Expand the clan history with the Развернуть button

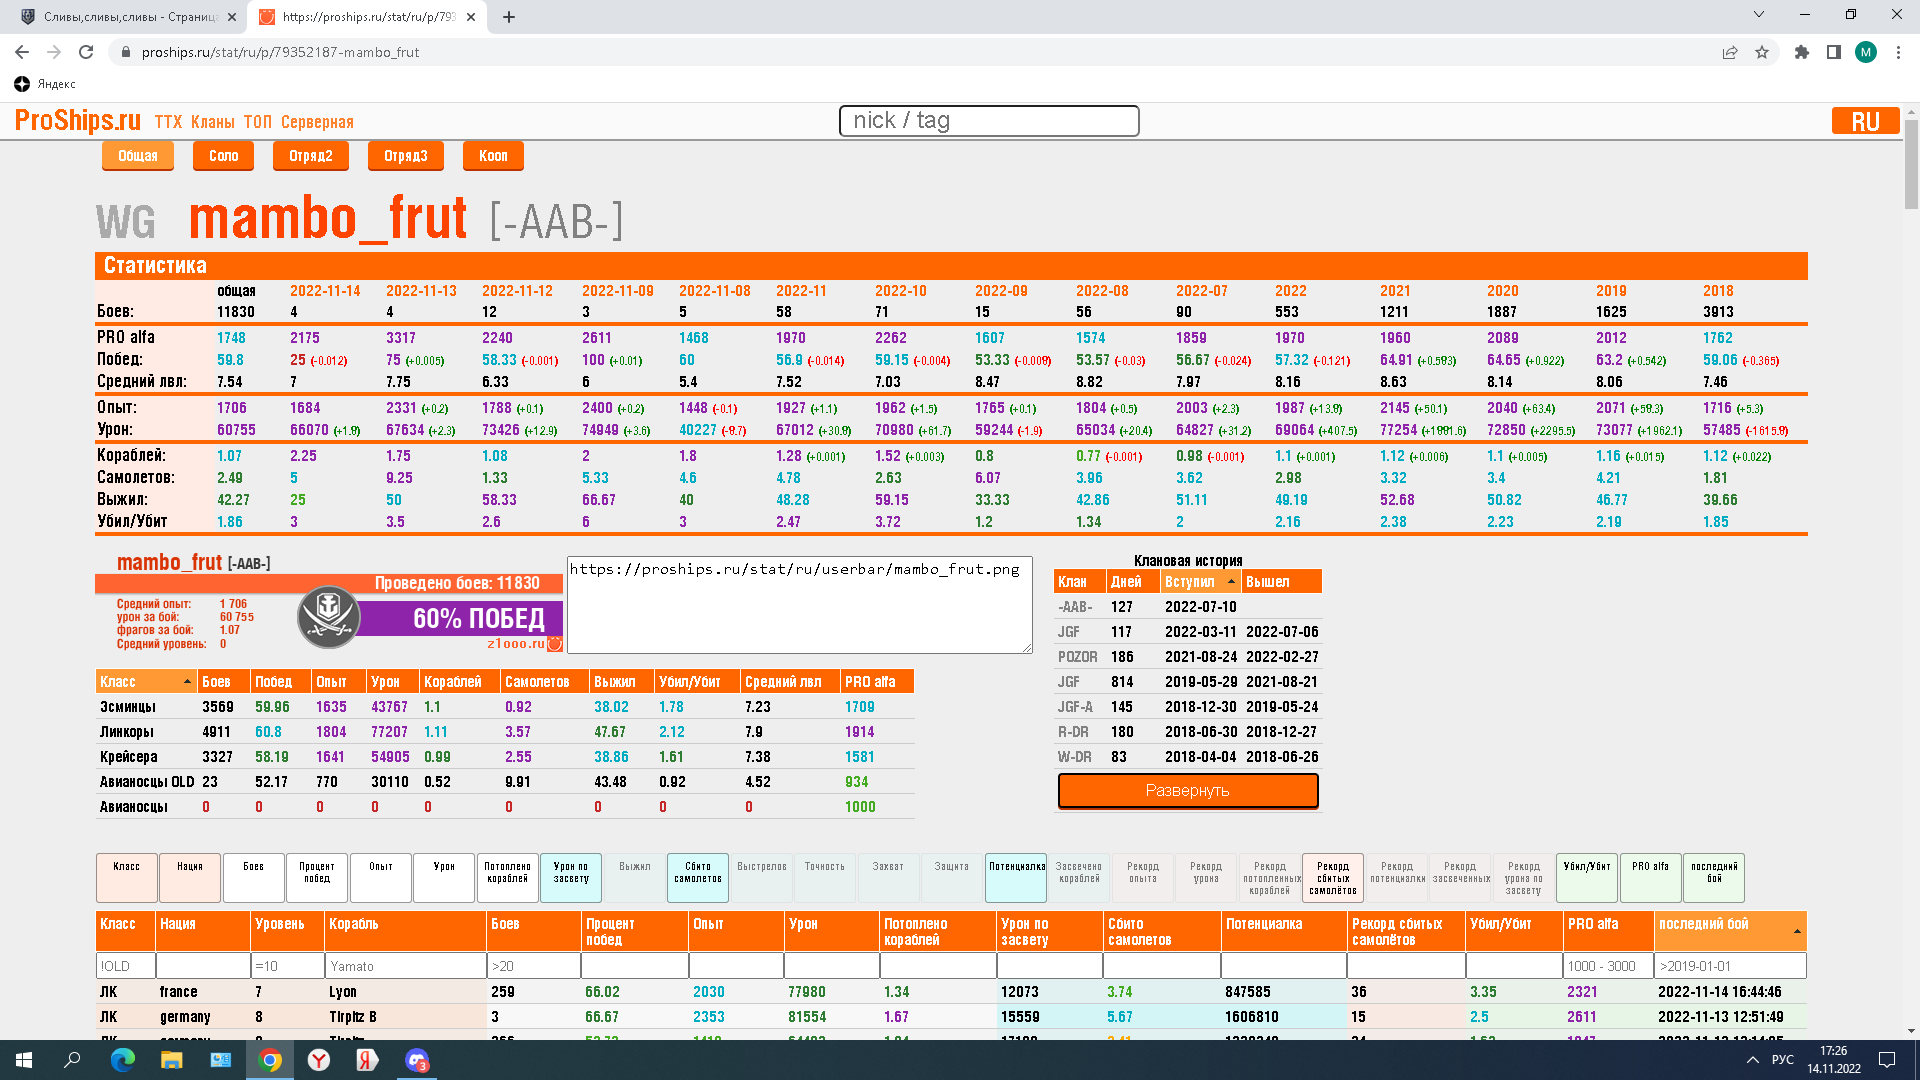coord(1187,790)
